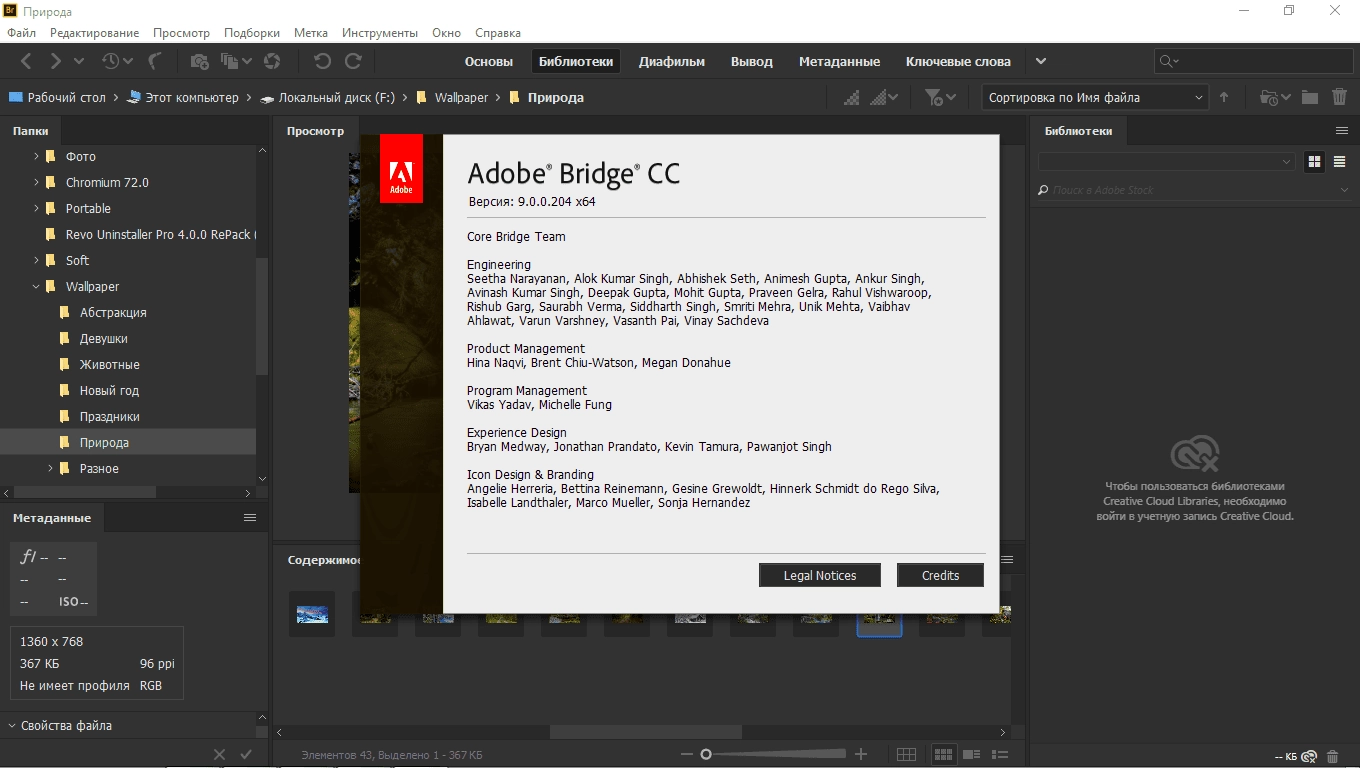This screenshot has width=1360, height=768.
Task: Click the refine stacked-pages icon
Action: click(231, 61)
